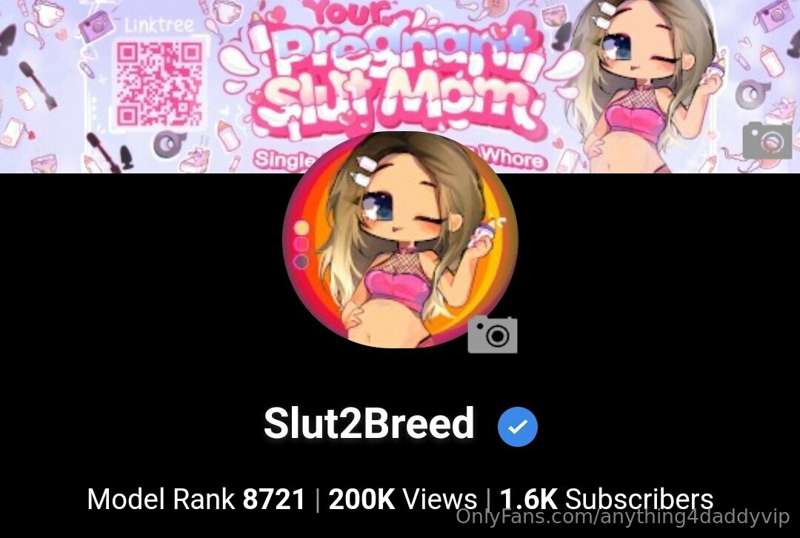Select the 200K Views counter

403,499
